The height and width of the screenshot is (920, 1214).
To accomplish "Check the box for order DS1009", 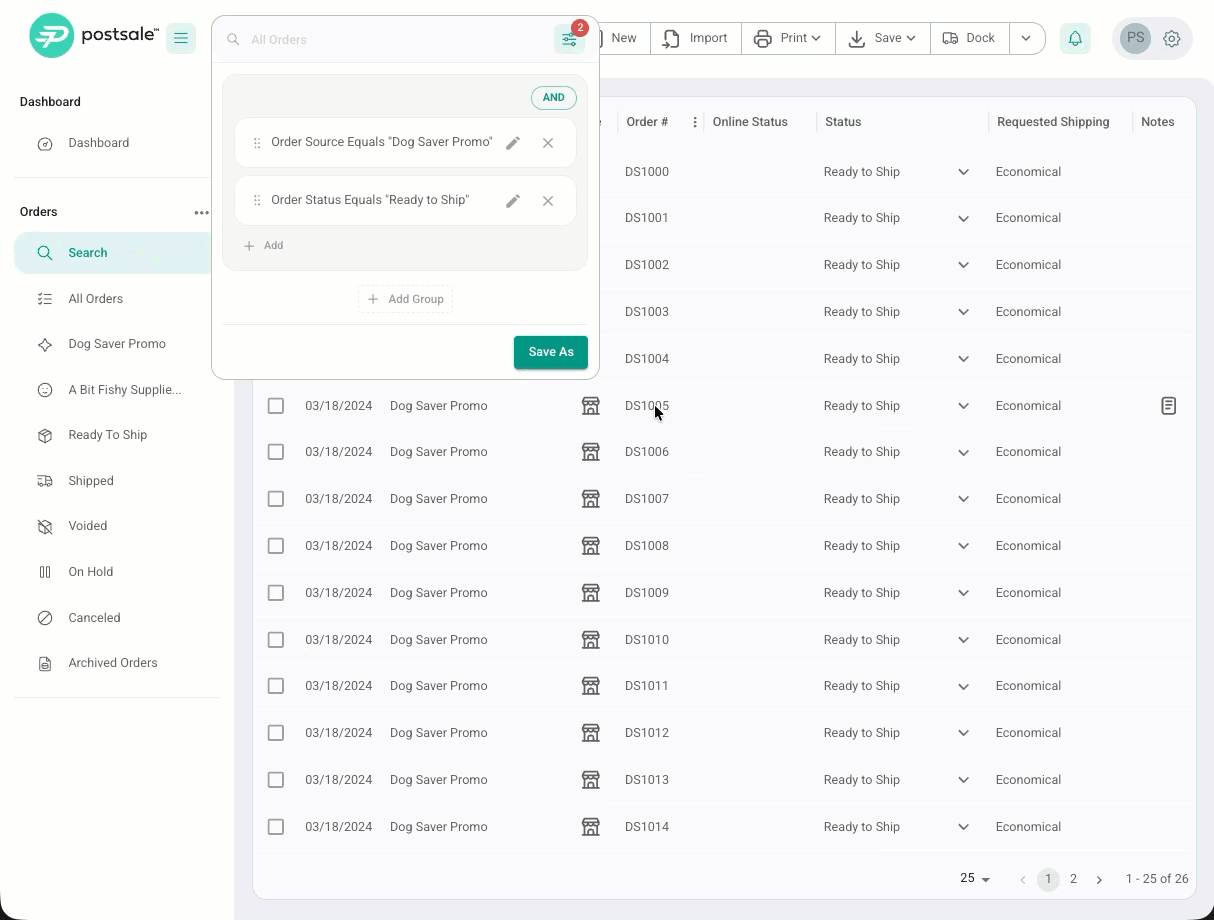I will 276,593.
